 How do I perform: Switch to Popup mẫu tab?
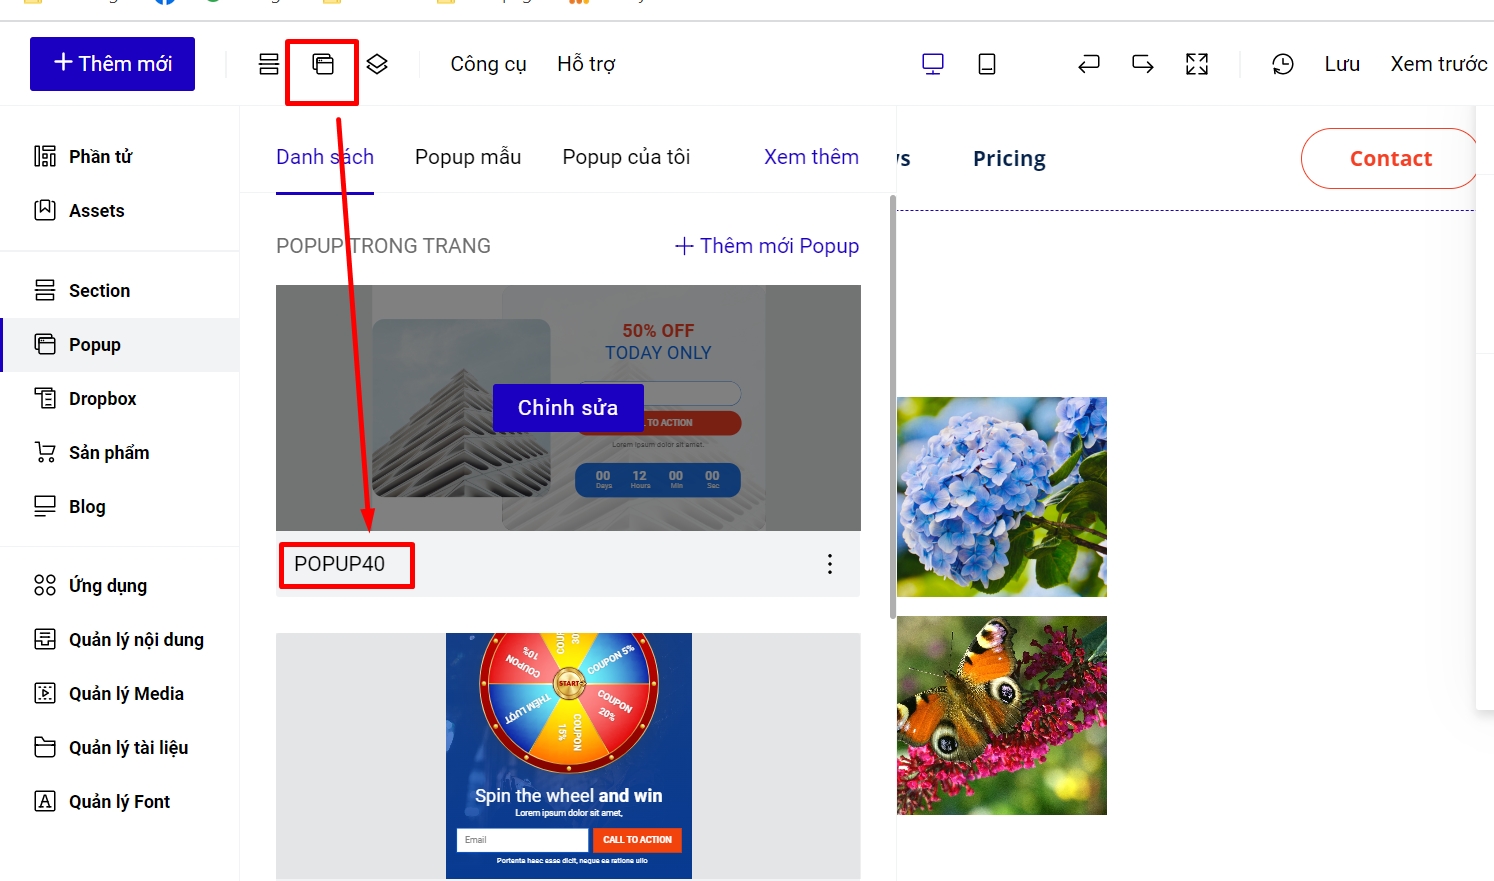468,157
